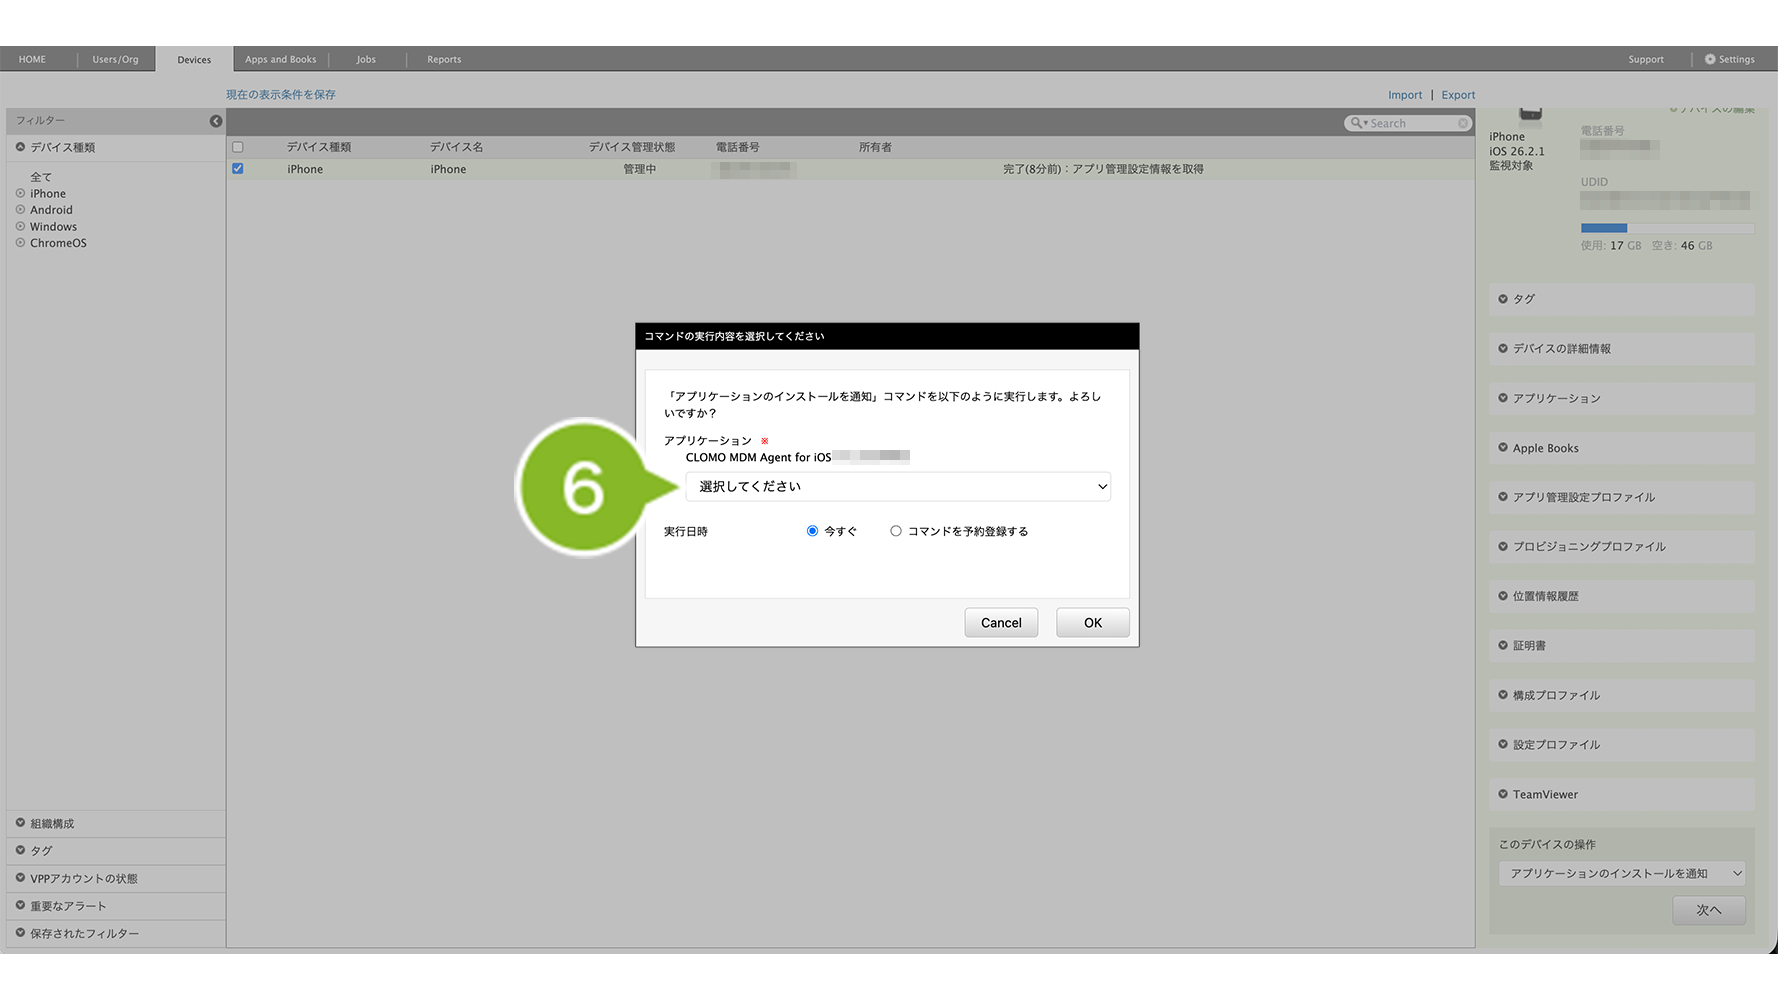Select the コマンドを予約登録する radio option
Screen dimensions: 1778x1000
(896, 531)
